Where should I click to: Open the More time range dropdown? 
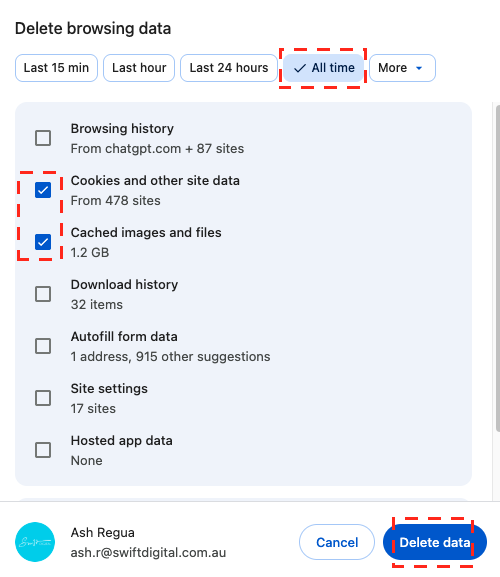click(x=403, y=68)
